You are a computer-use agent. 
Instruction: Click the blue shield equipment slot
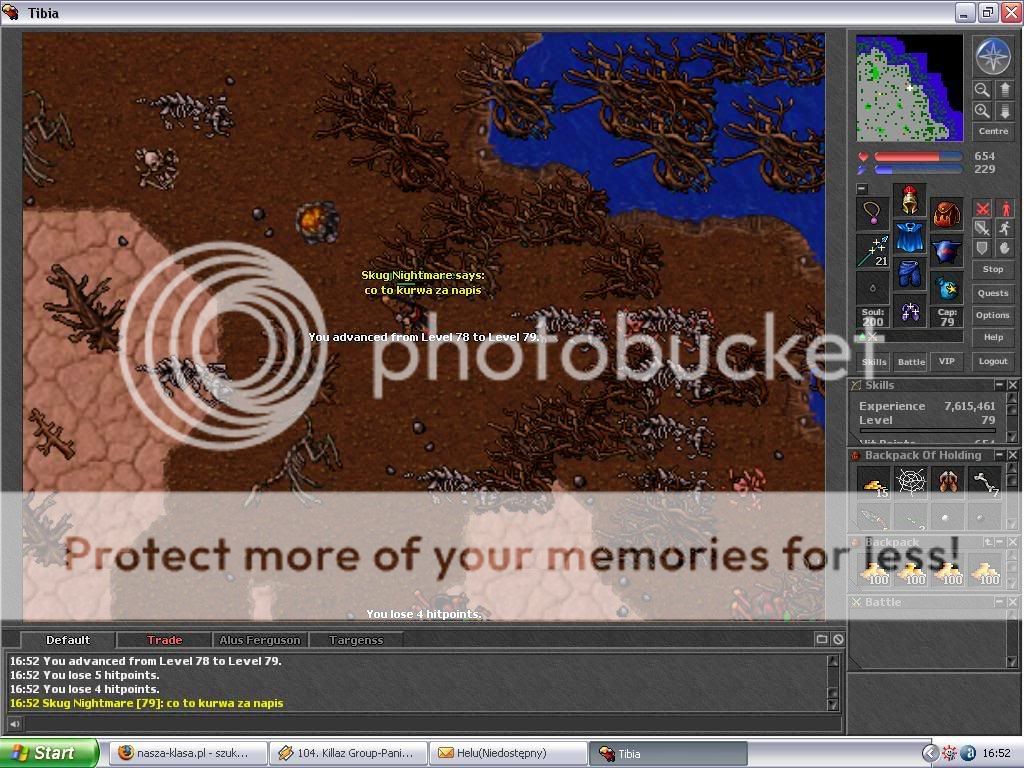[x=946, y=251]
